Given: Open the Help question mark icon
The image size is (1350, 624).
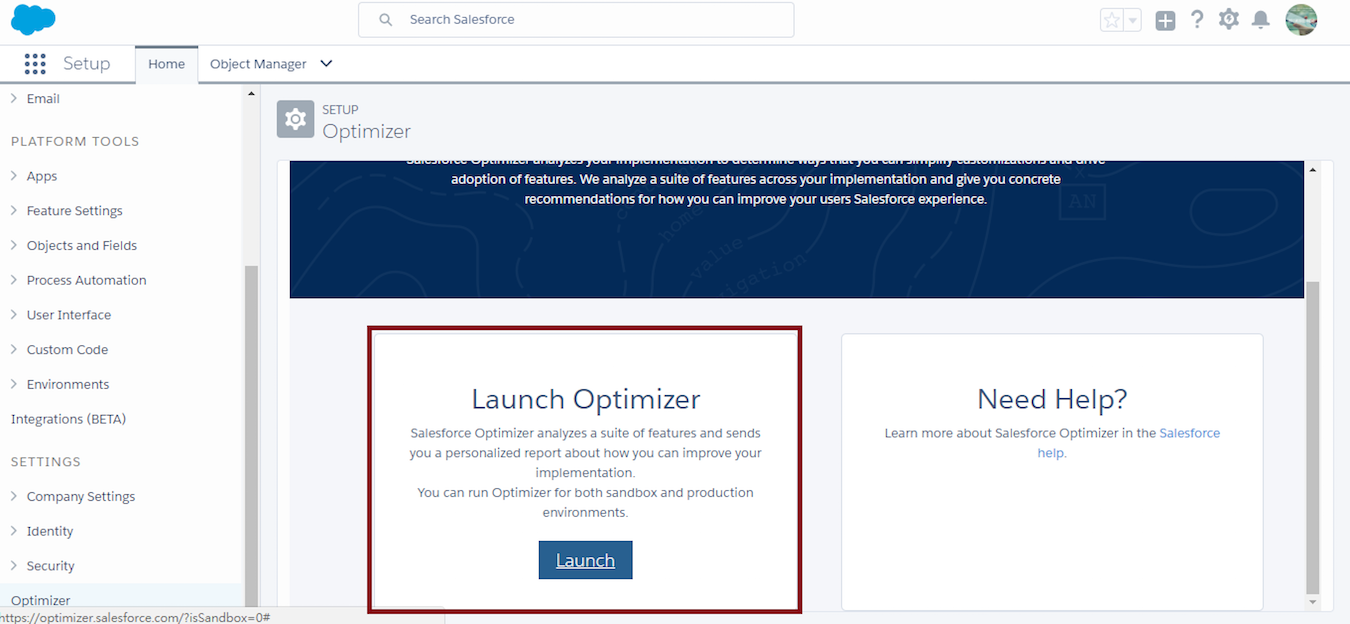Looking at the screenshot, I should (x=1197, y=19).
